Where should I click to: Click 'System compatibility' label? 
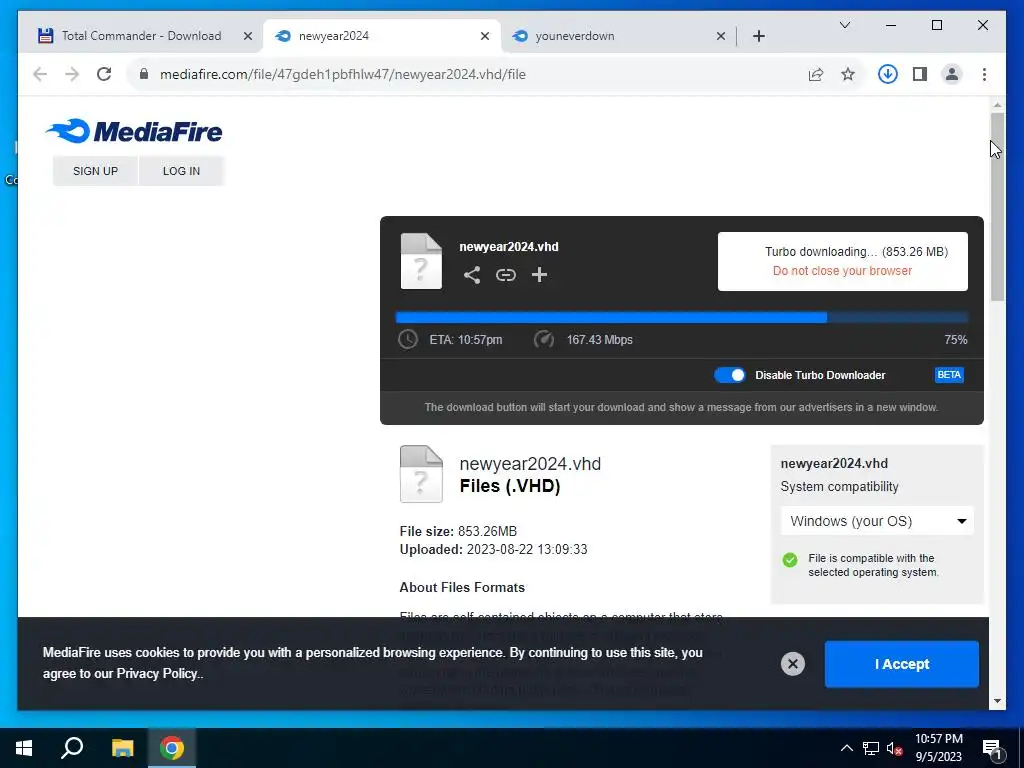click(x=839, y=487)
